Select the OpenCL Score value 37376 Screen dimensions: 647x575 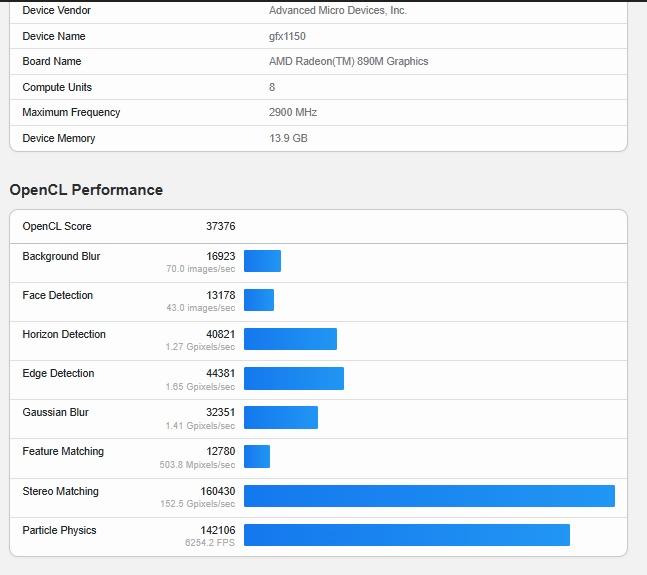tap(220, 227)
